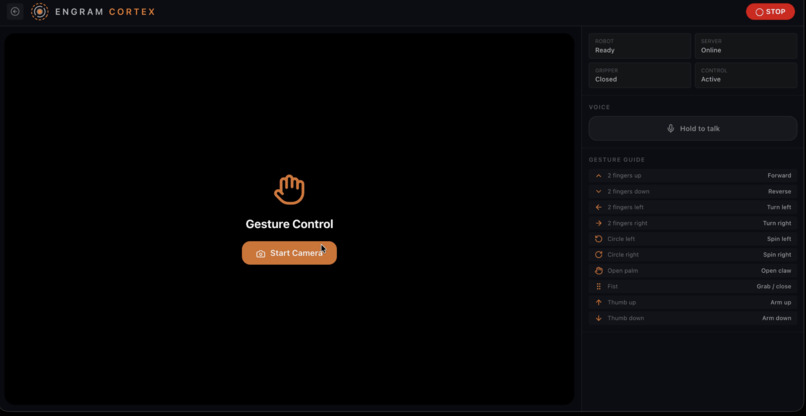Click the 'Turn right' action label
Image resolution: width=806 pixels, height=416 pixels.
[777, 223]
